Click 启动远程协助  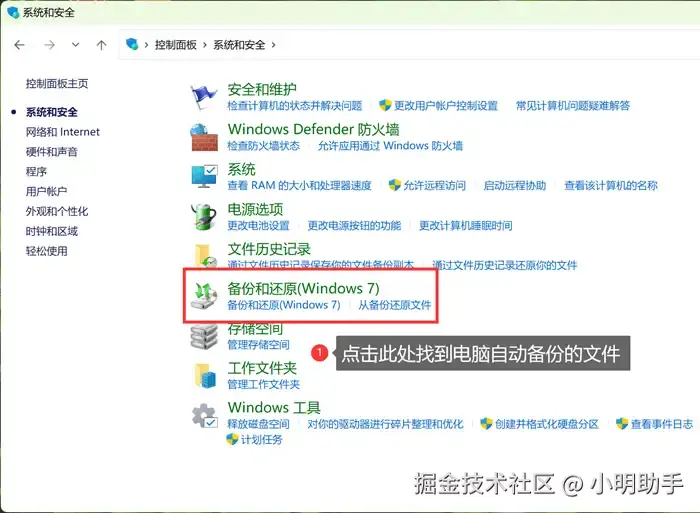pos(515,185)
